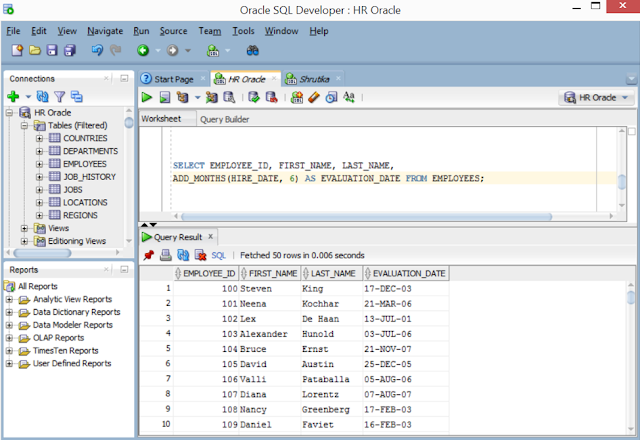Click the SQL Worksheet icon in main toolbar
The image size is (640, 440).
[213, 51]
